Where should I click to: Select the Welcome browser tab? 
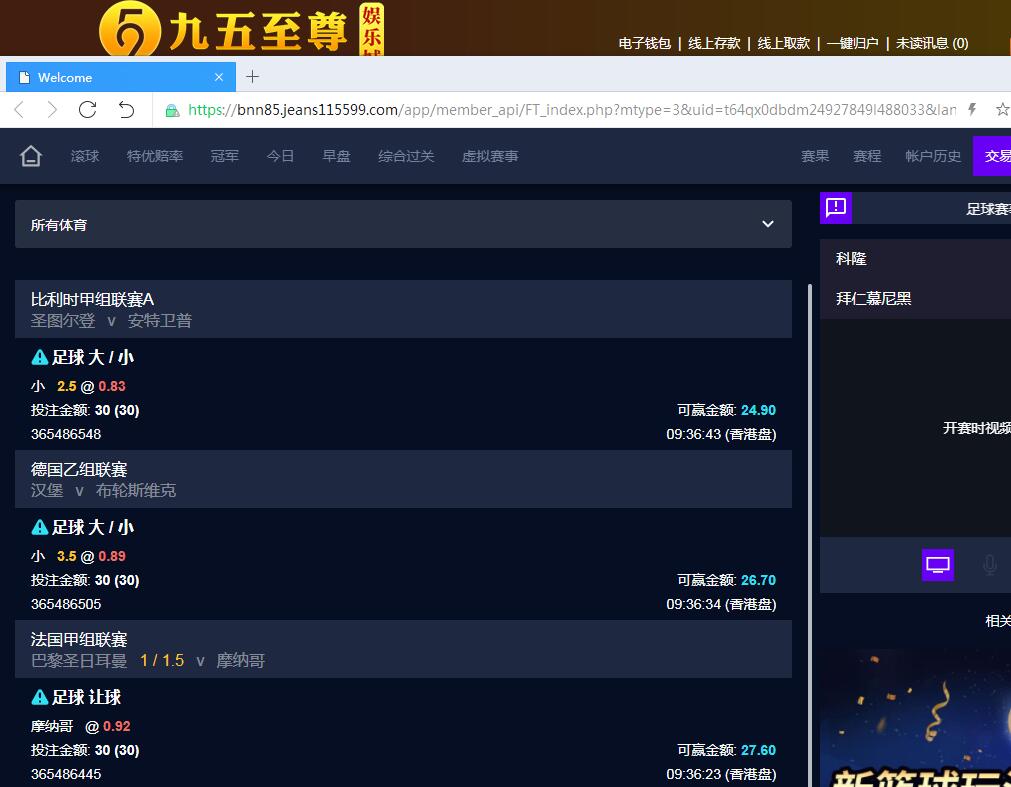coord(121,77)
